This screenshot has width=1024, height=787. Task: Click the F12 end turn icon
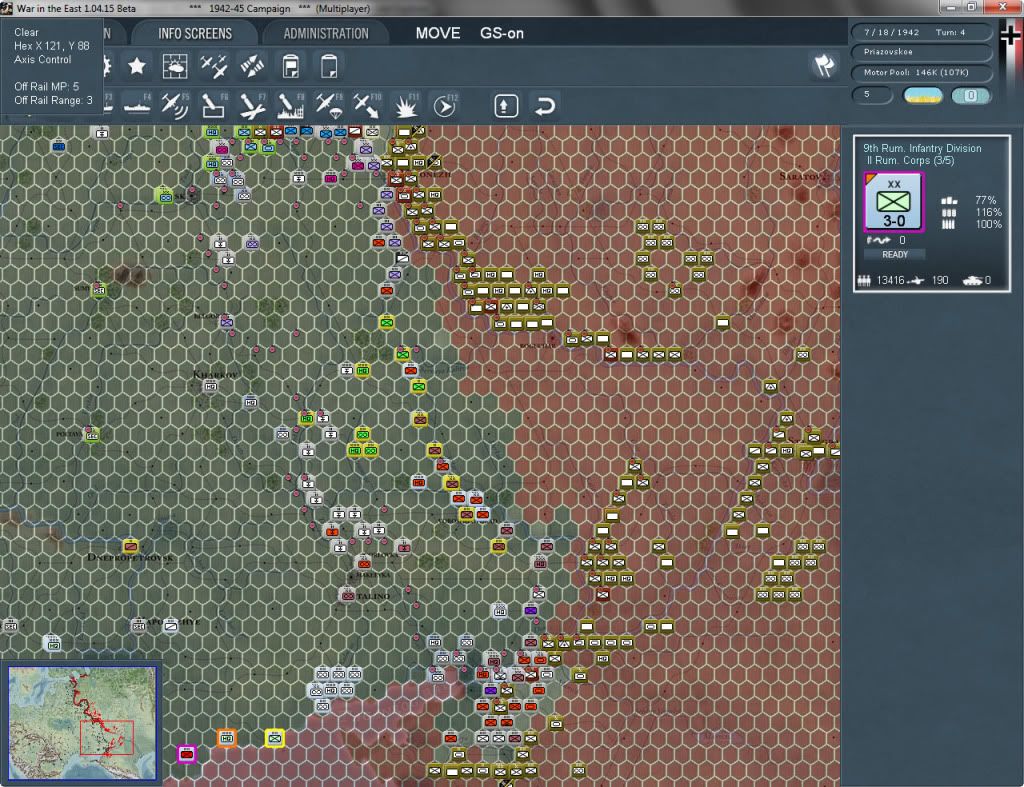pos(445,106)
